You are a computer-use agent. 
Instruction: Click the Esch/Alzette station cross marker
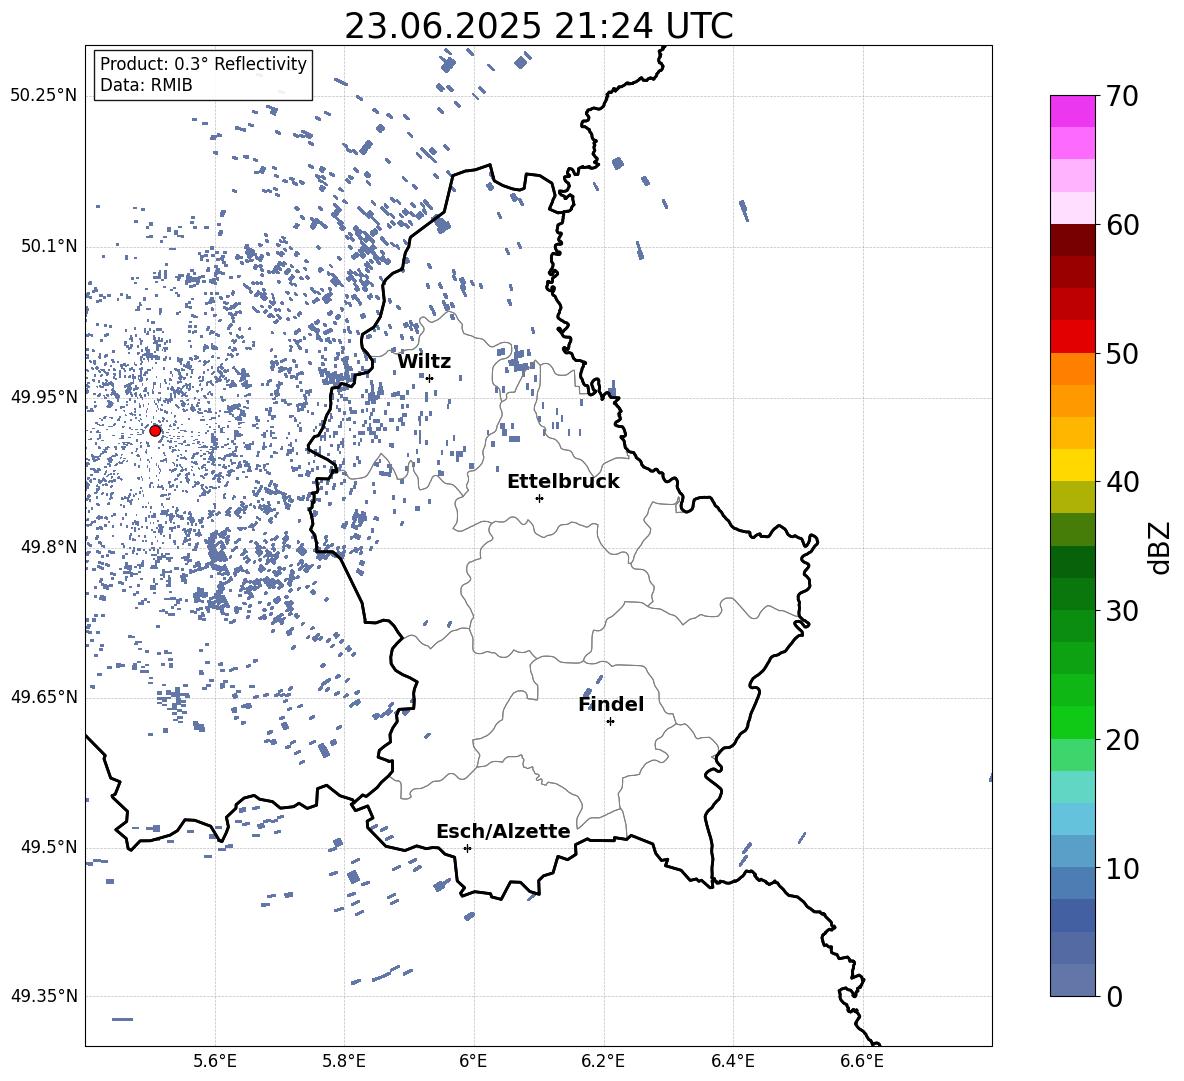point(467,848)
